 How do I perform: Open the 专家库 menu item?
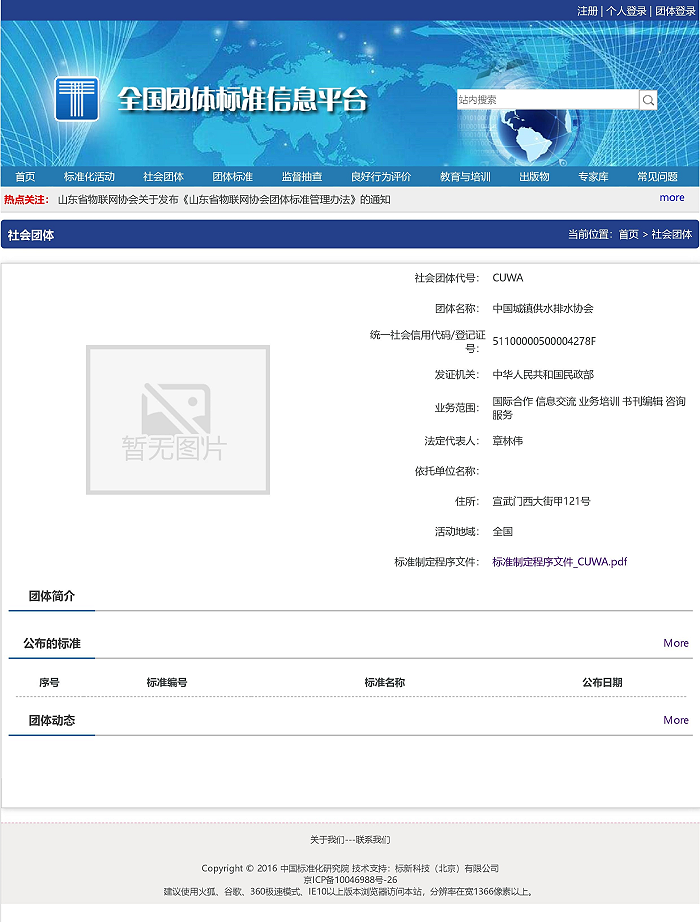pos(592,177)
